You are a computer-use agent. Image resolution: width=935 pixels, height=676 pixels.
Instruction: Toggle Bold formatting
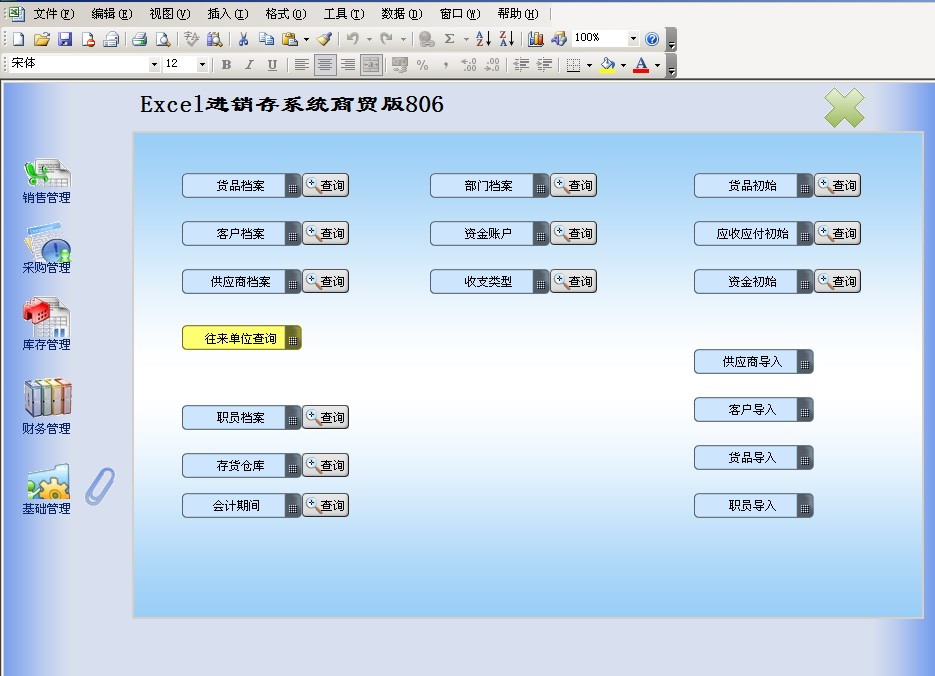pyautogui.click(x=226, y=65)
